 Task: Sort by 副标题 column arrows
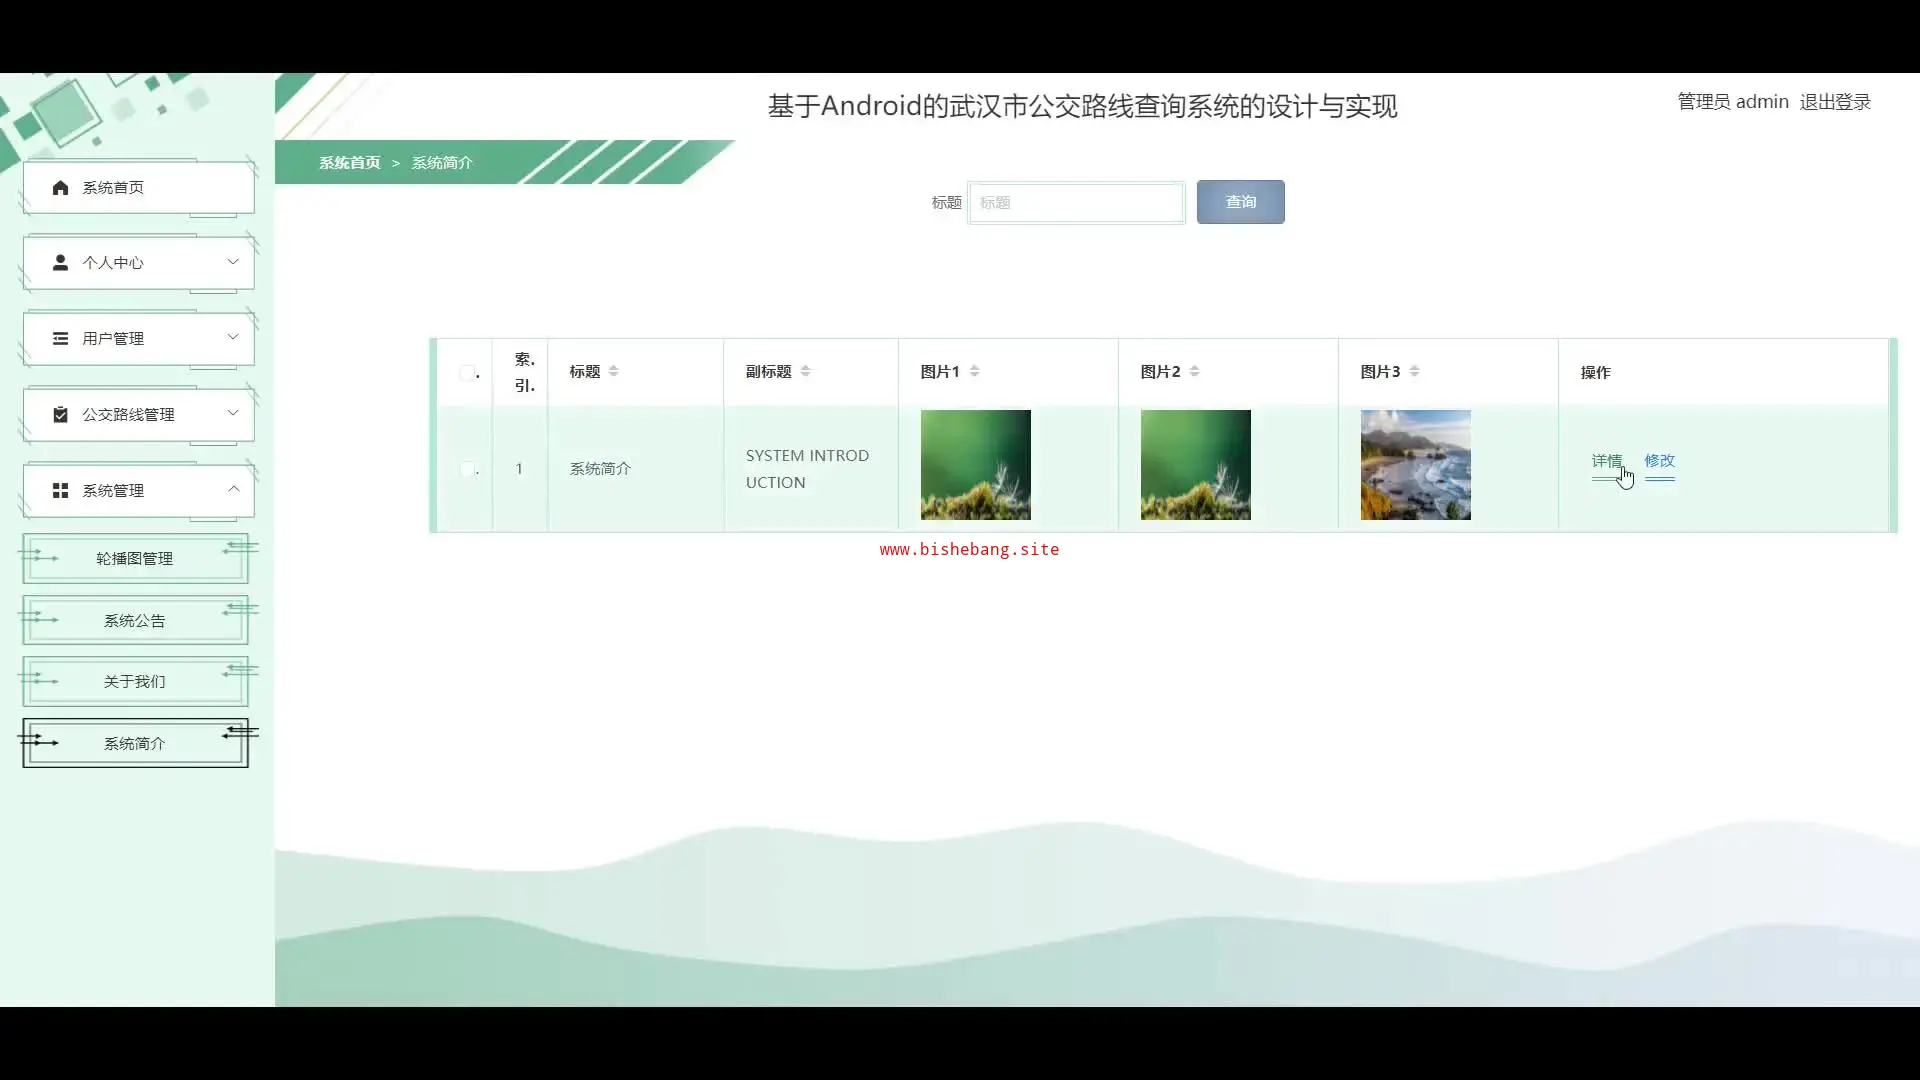pos(805,371)
